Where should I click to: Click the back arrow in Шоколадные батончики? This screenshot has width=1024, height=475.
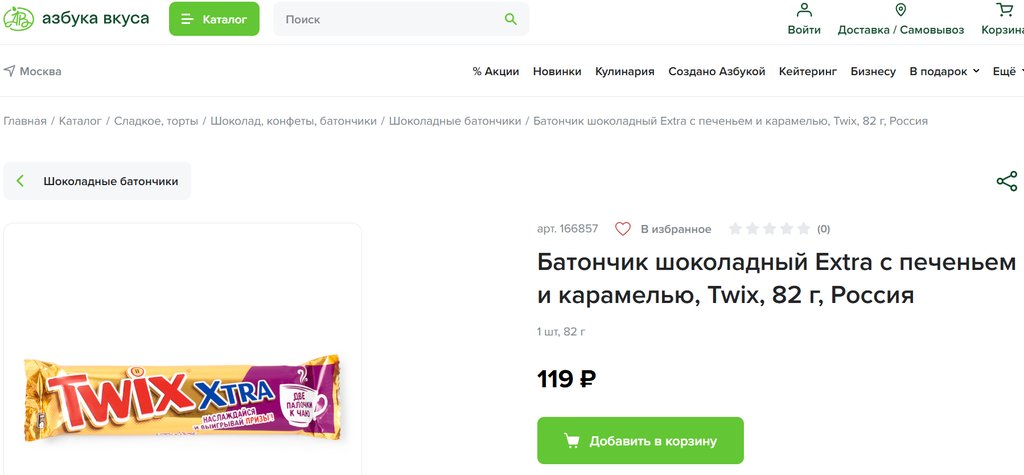[x=20, y=181]
